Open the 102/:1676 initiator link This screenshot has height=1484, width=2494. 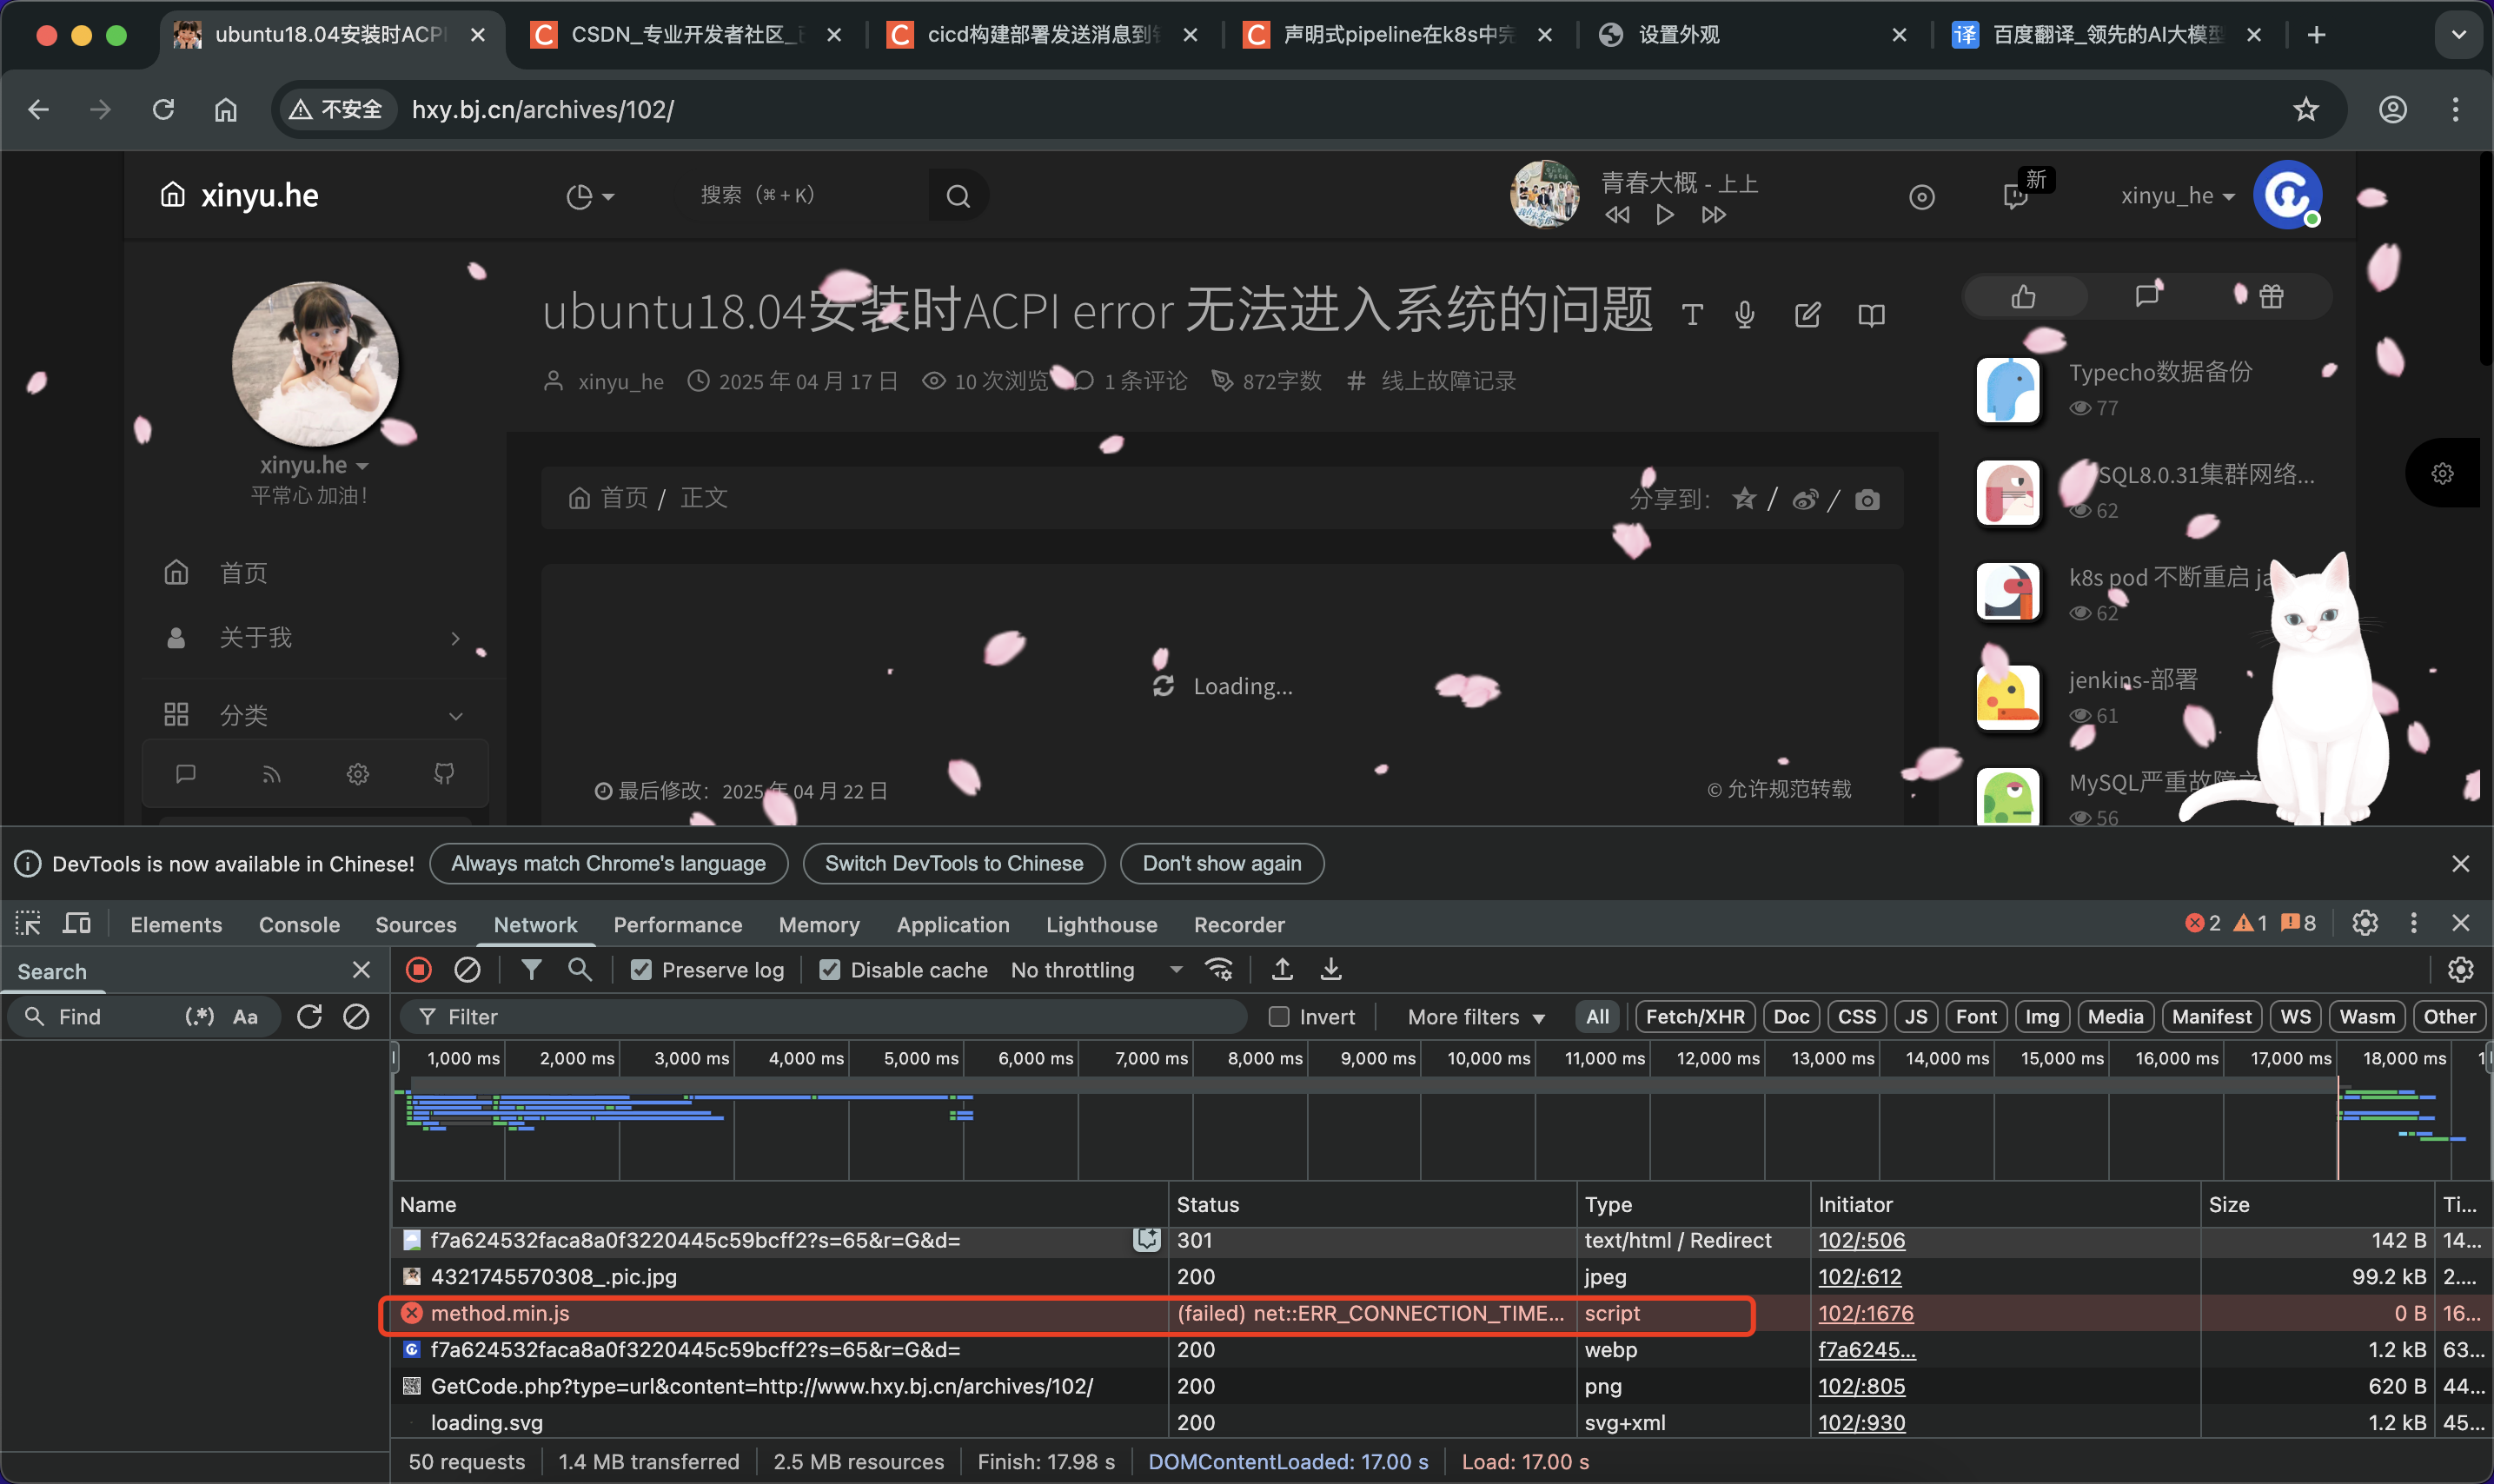click(1865, 1313)
